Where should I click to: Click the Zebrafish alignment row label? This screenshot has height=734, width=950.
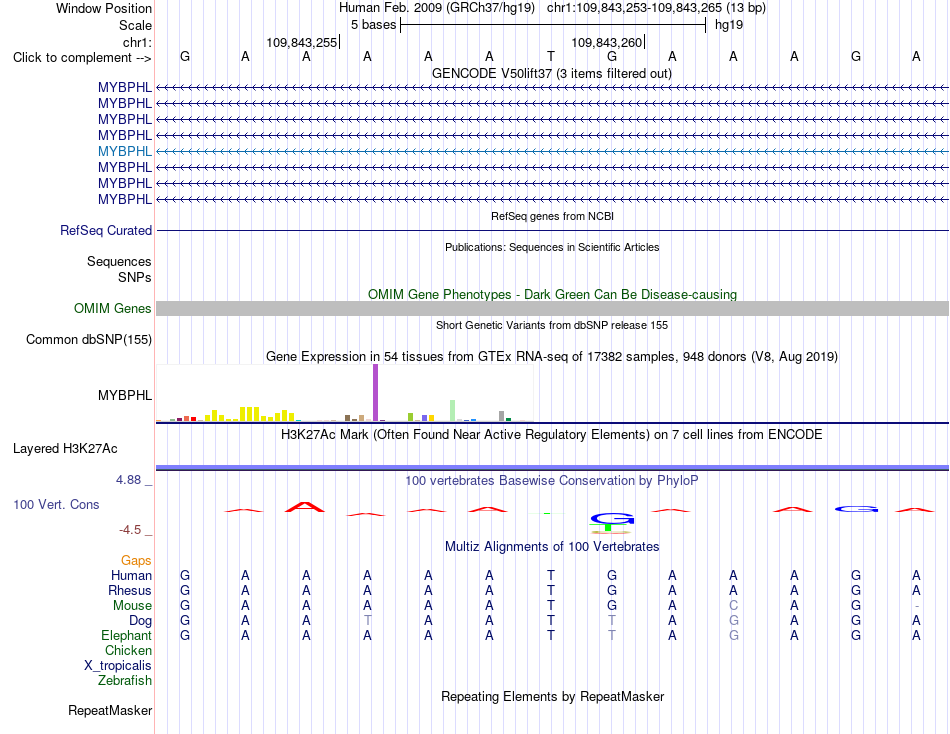125,681
